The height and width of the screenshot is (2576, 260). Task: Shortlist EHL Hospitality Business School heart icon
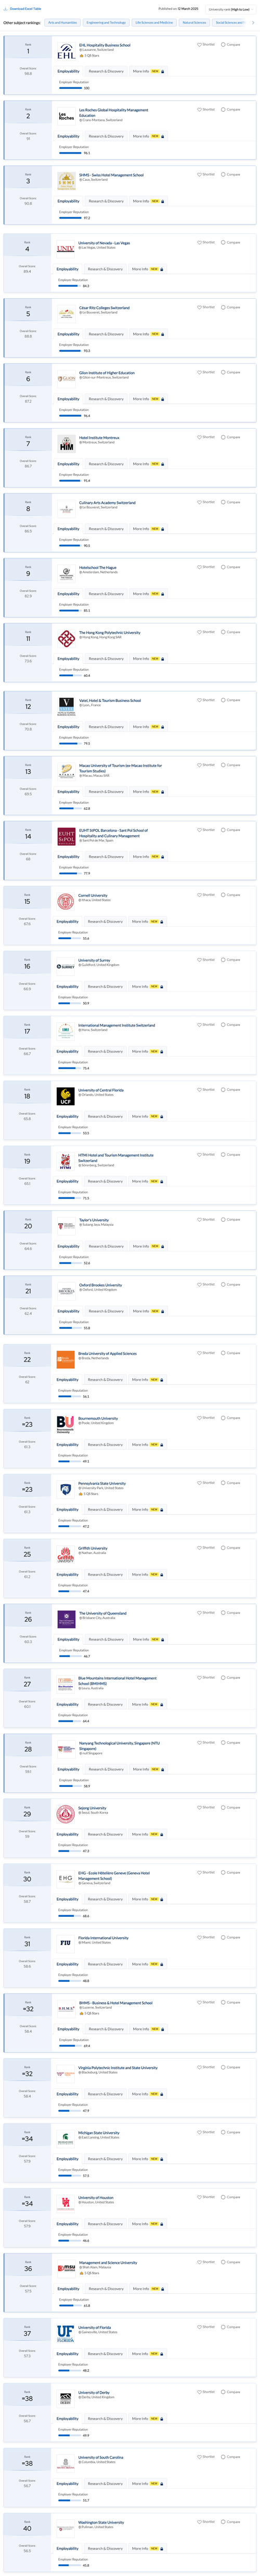(x=199, y=45)
